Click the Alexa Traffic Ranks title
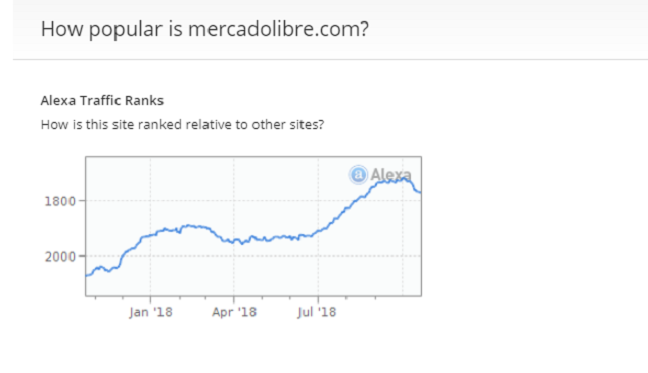 102,100
